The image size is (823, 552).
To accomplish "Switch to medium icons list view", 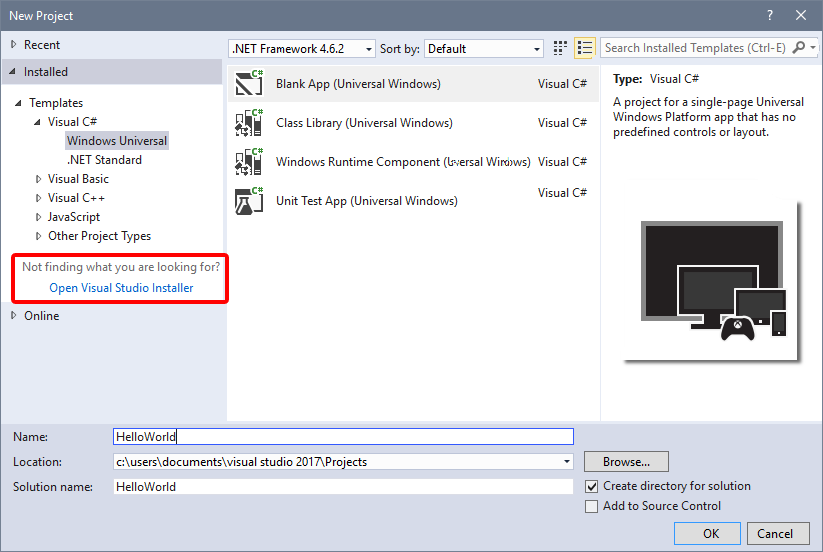I will (x=584, y=48).
